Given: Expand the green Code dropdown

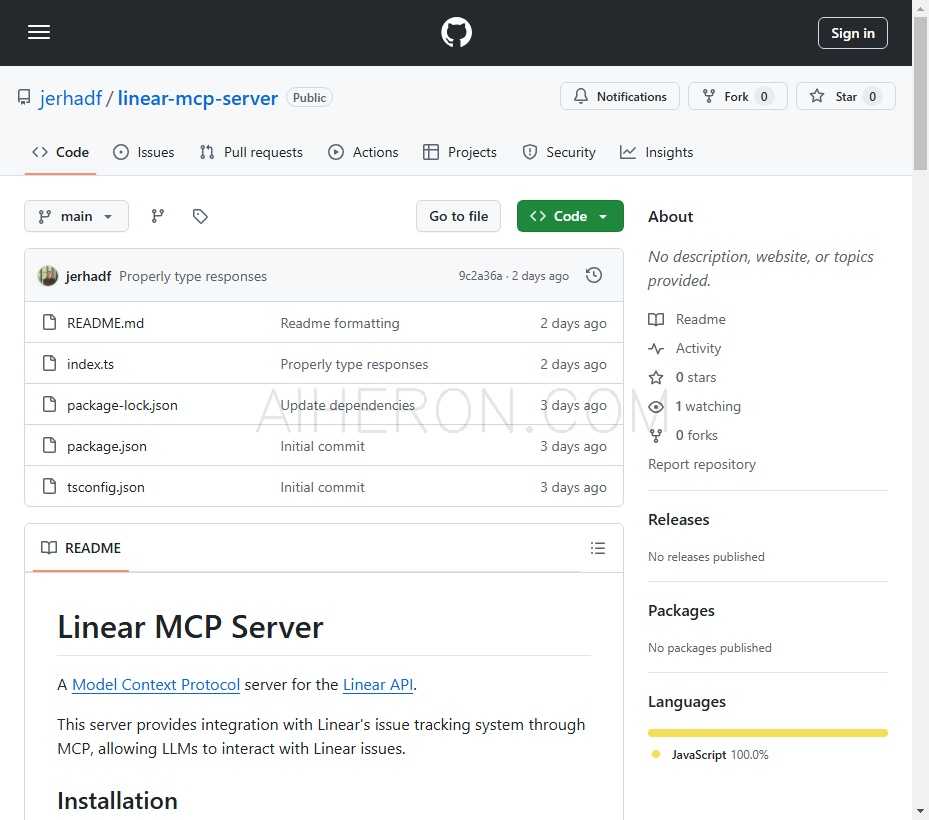Looking at the screenshot, I should (570, 216).
